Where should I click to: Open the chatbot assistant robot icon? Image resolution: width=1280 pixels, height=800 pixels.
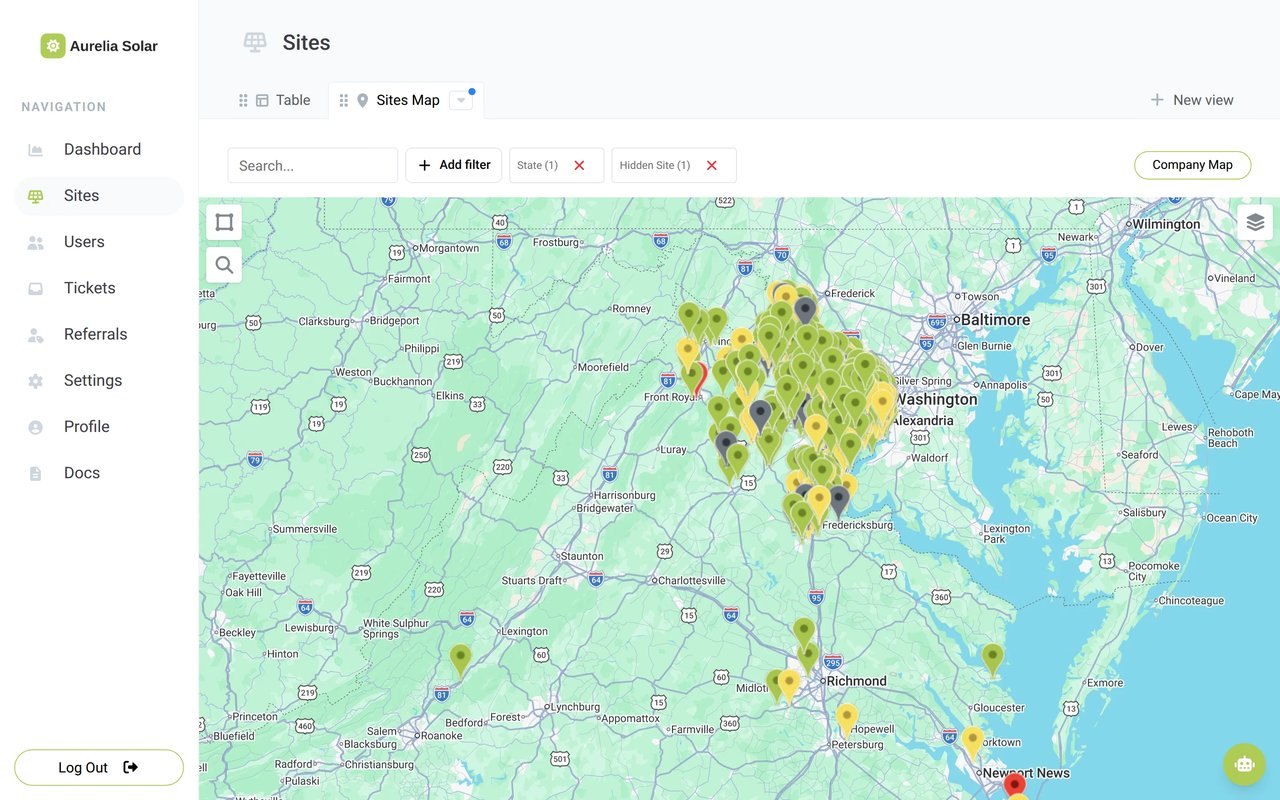click(x=1244, y=764)
